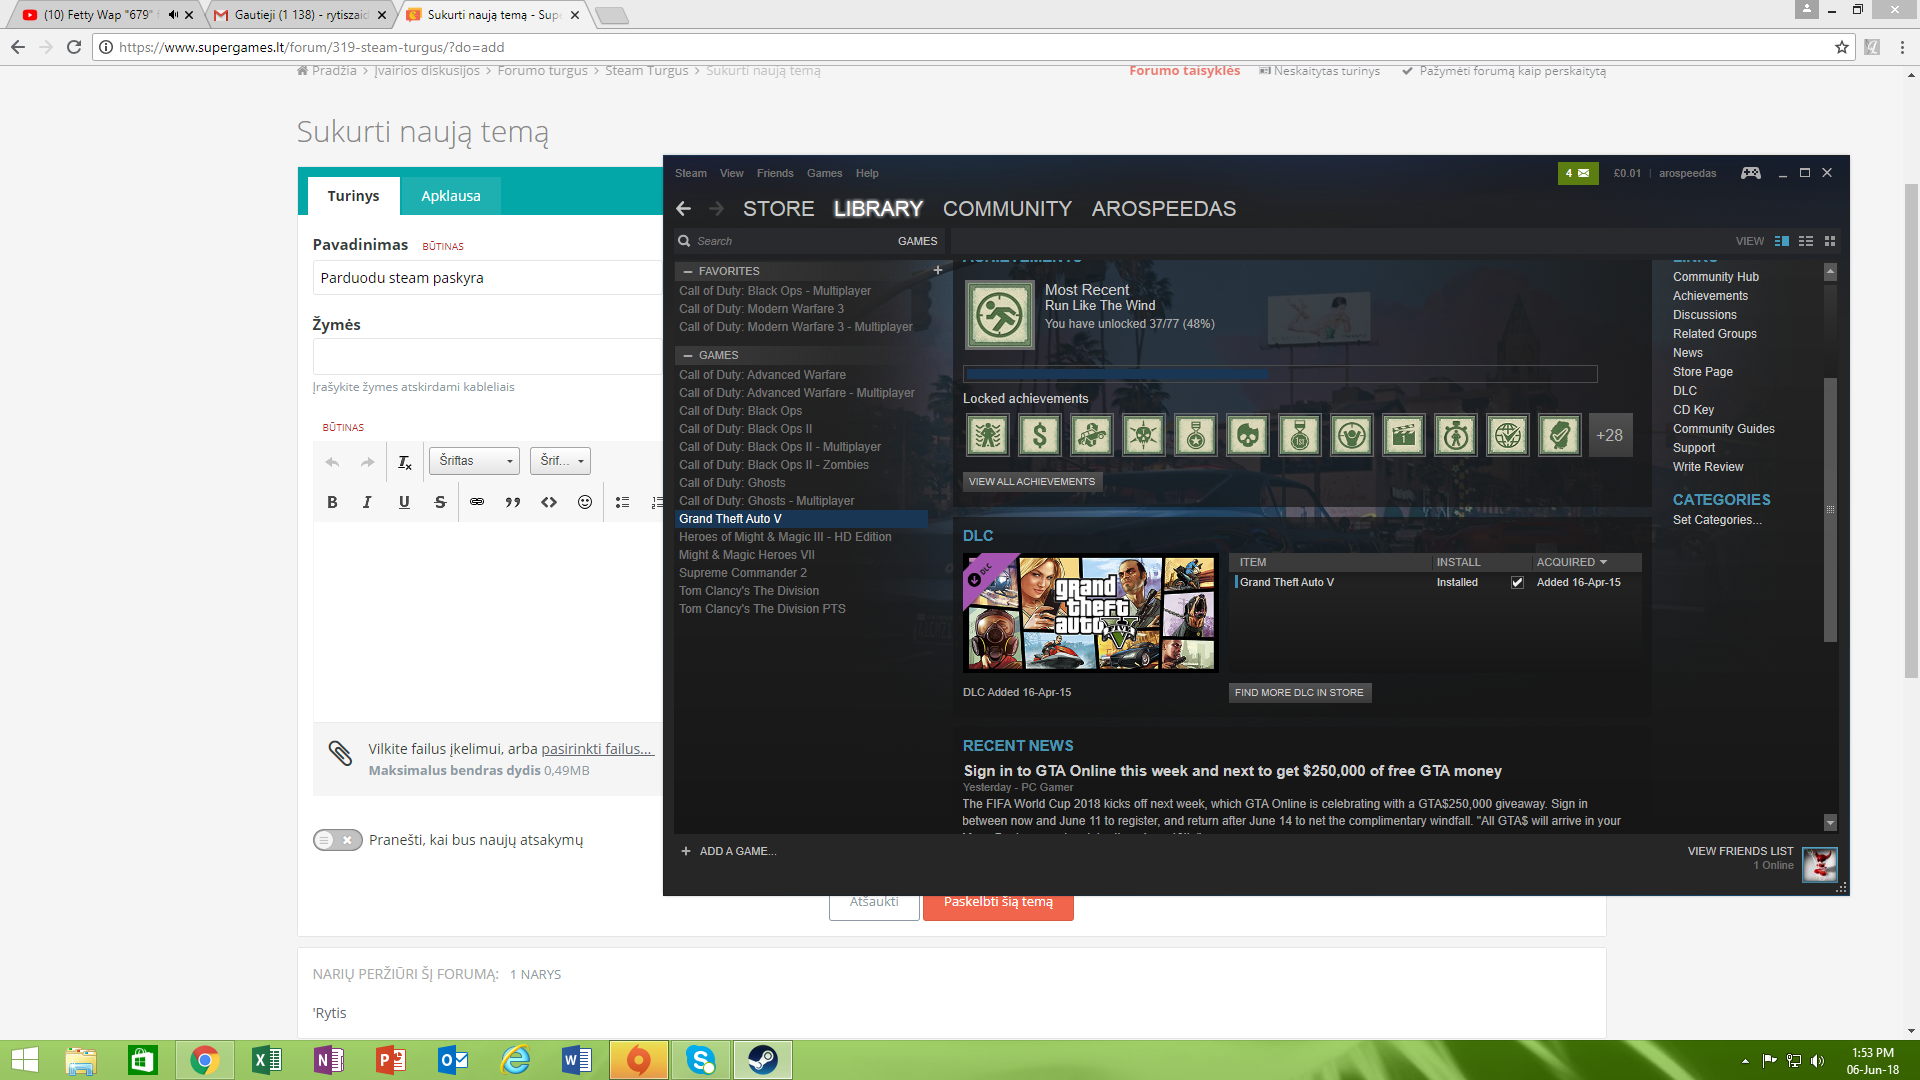The image size is (1920, 1080).
Task: Open the Steam menu in Steam window
Action: point(690,173)
